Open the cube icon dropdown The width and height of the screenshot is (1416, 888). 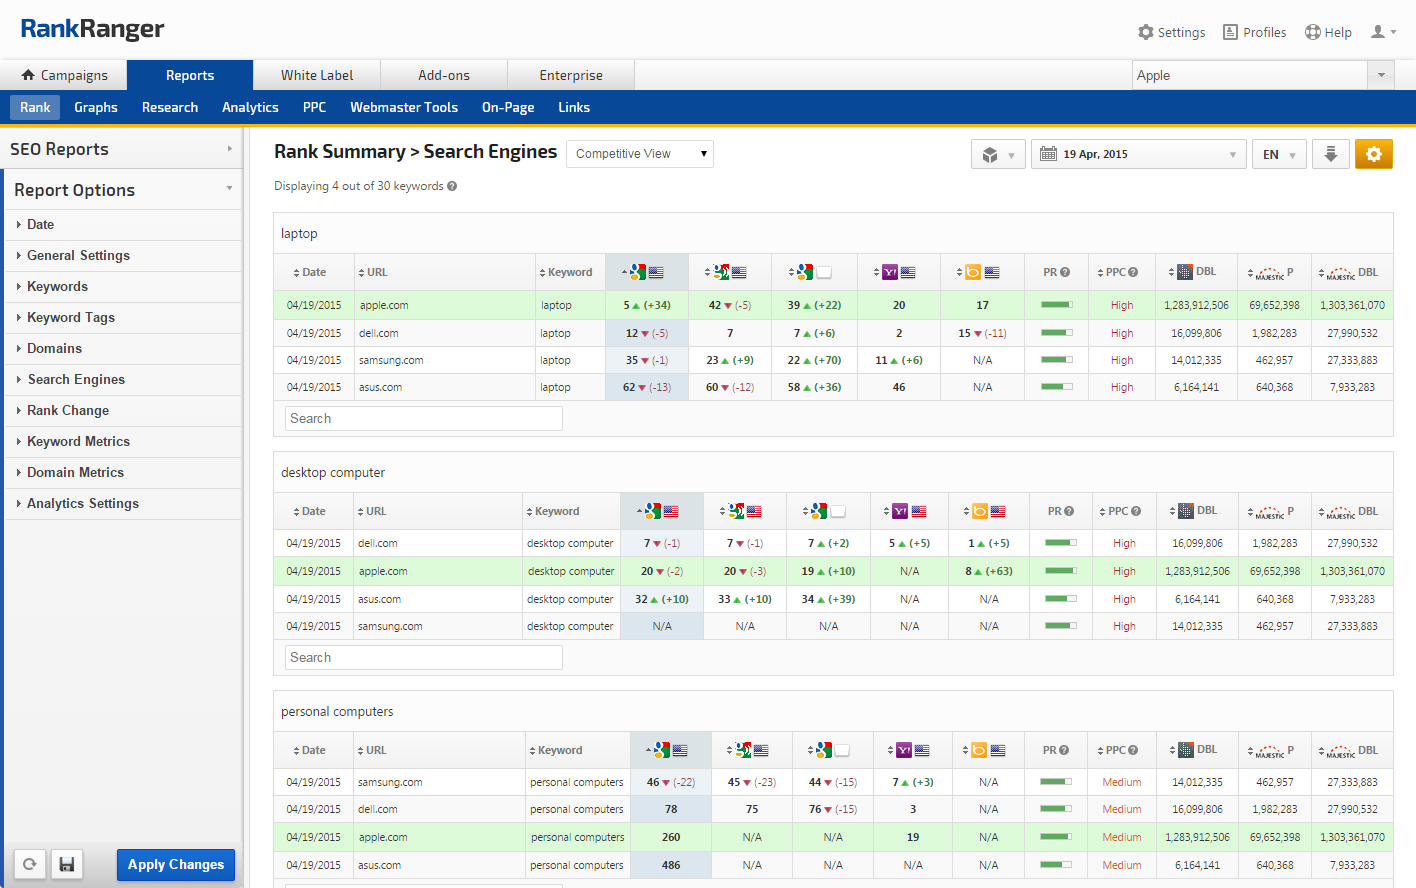[x=998, y=154]
